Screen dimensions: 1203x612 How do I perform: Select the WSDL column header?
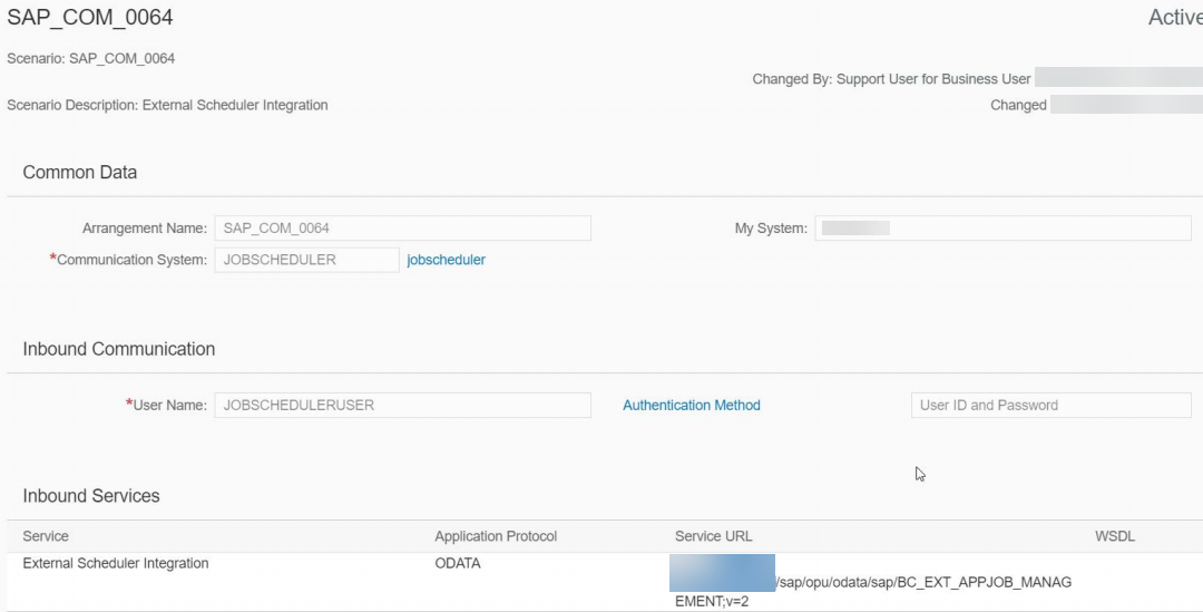(x=1115, y=536)
